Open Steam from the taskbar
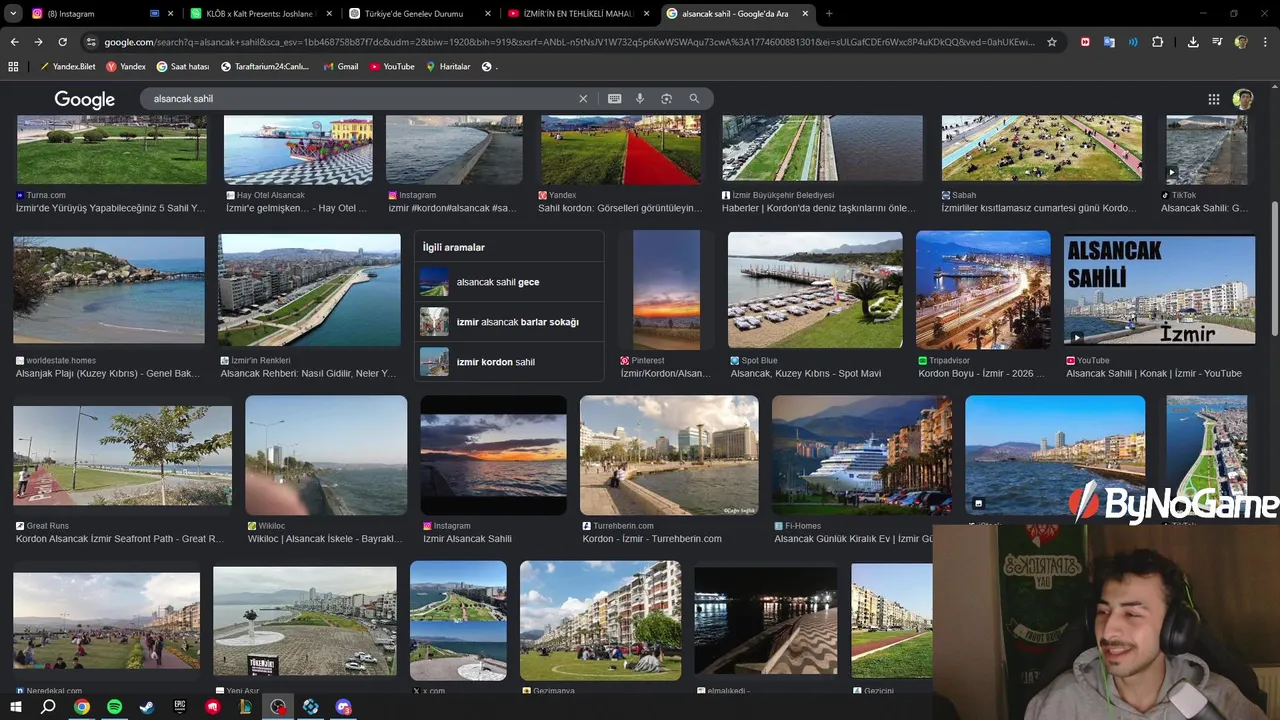Screen dimensions: 1280x720 pos(147,707)
